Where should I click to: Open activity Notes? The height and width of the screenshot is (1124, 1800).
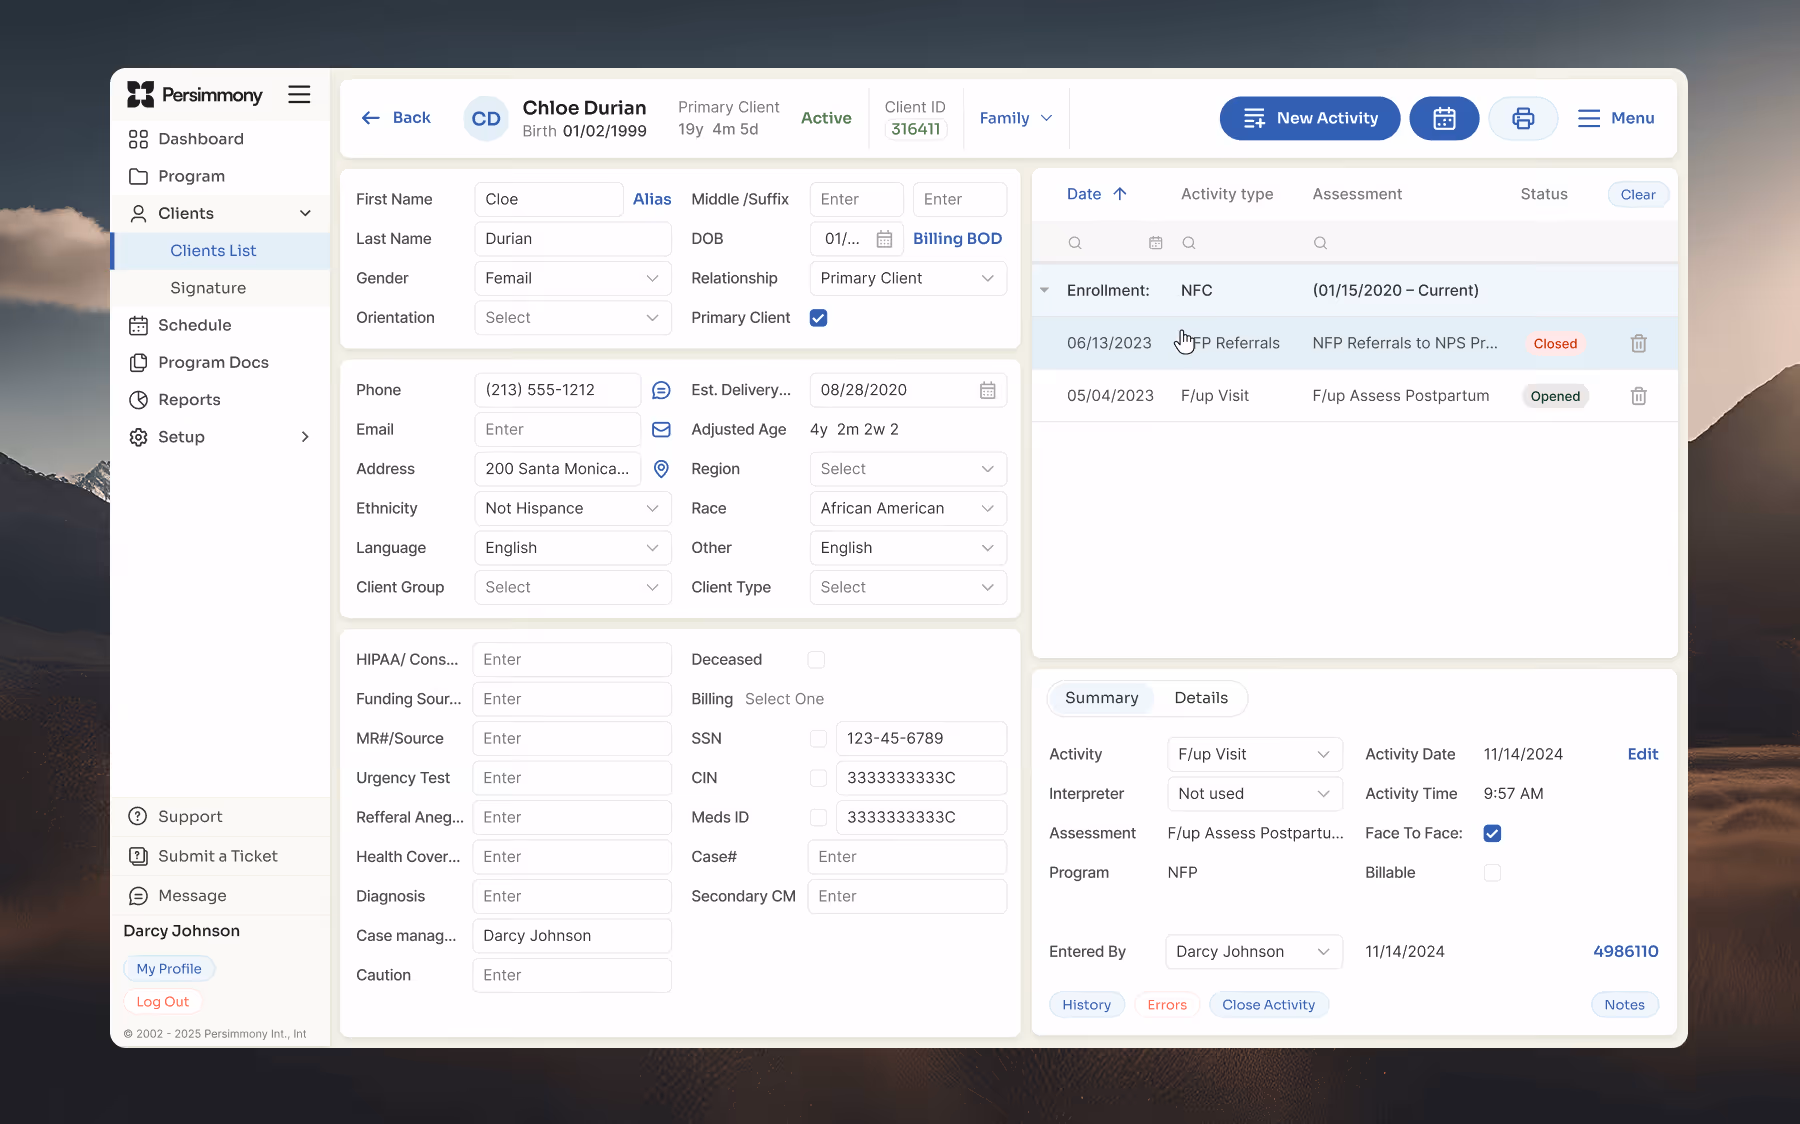pos(1624,1005)
